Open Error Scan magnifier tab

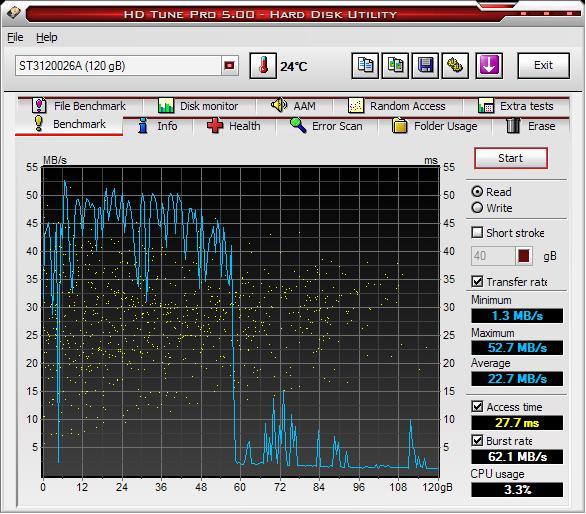[327, 126]
